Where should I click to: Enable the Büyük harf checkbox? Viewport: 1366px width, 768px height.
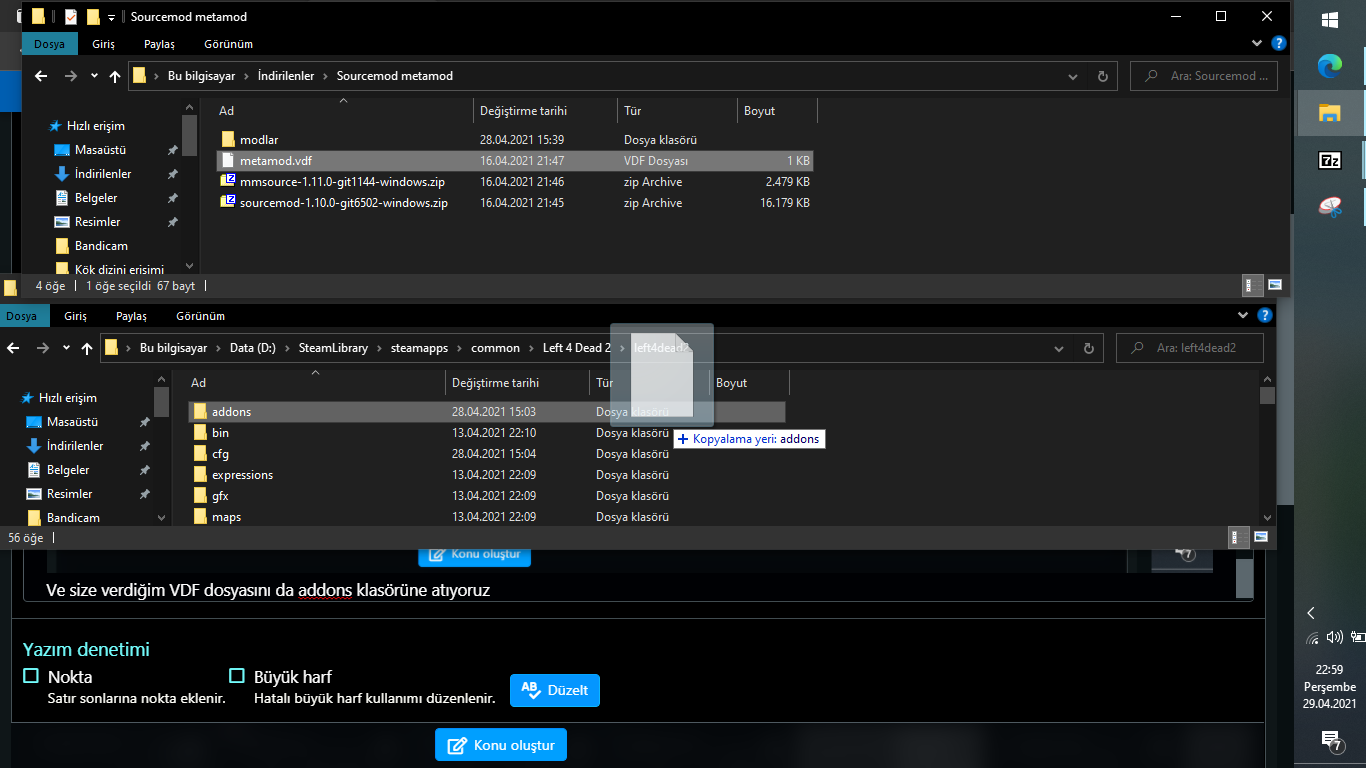237,676
